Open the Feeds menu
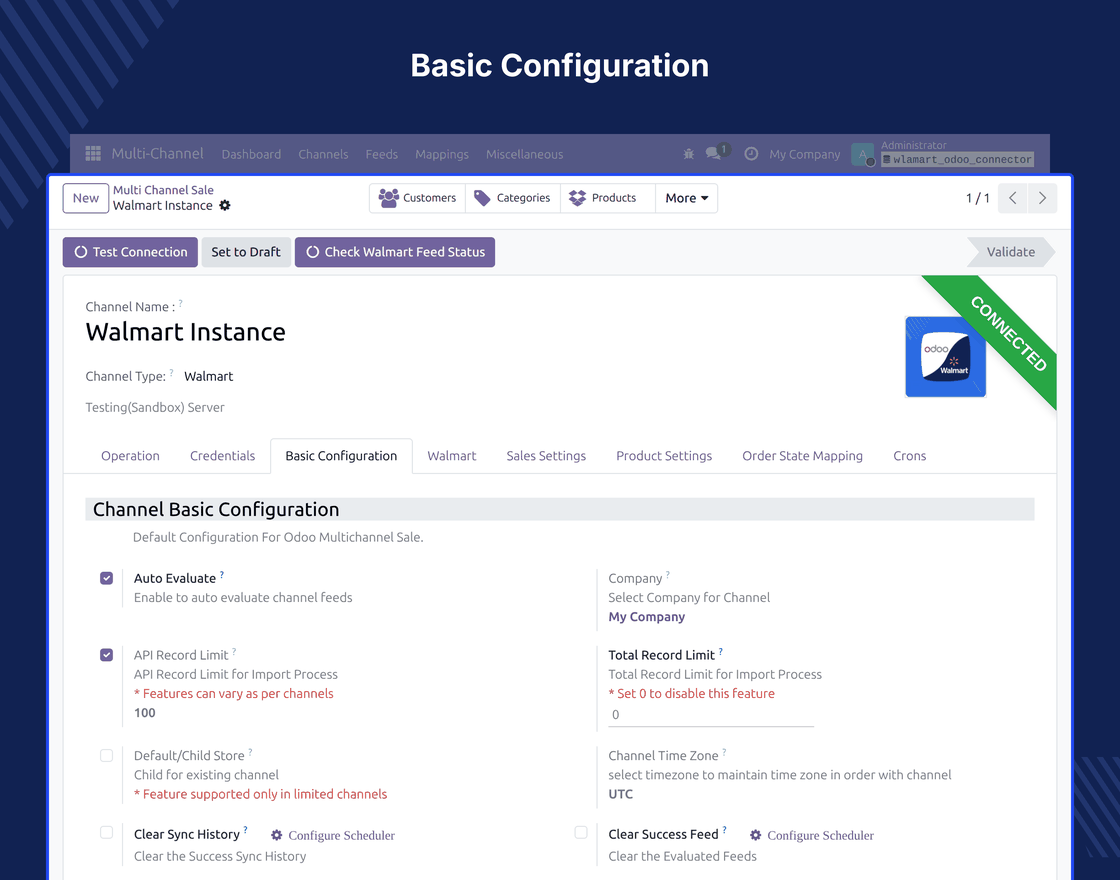The image size is (1120, 880). (381, 154)
